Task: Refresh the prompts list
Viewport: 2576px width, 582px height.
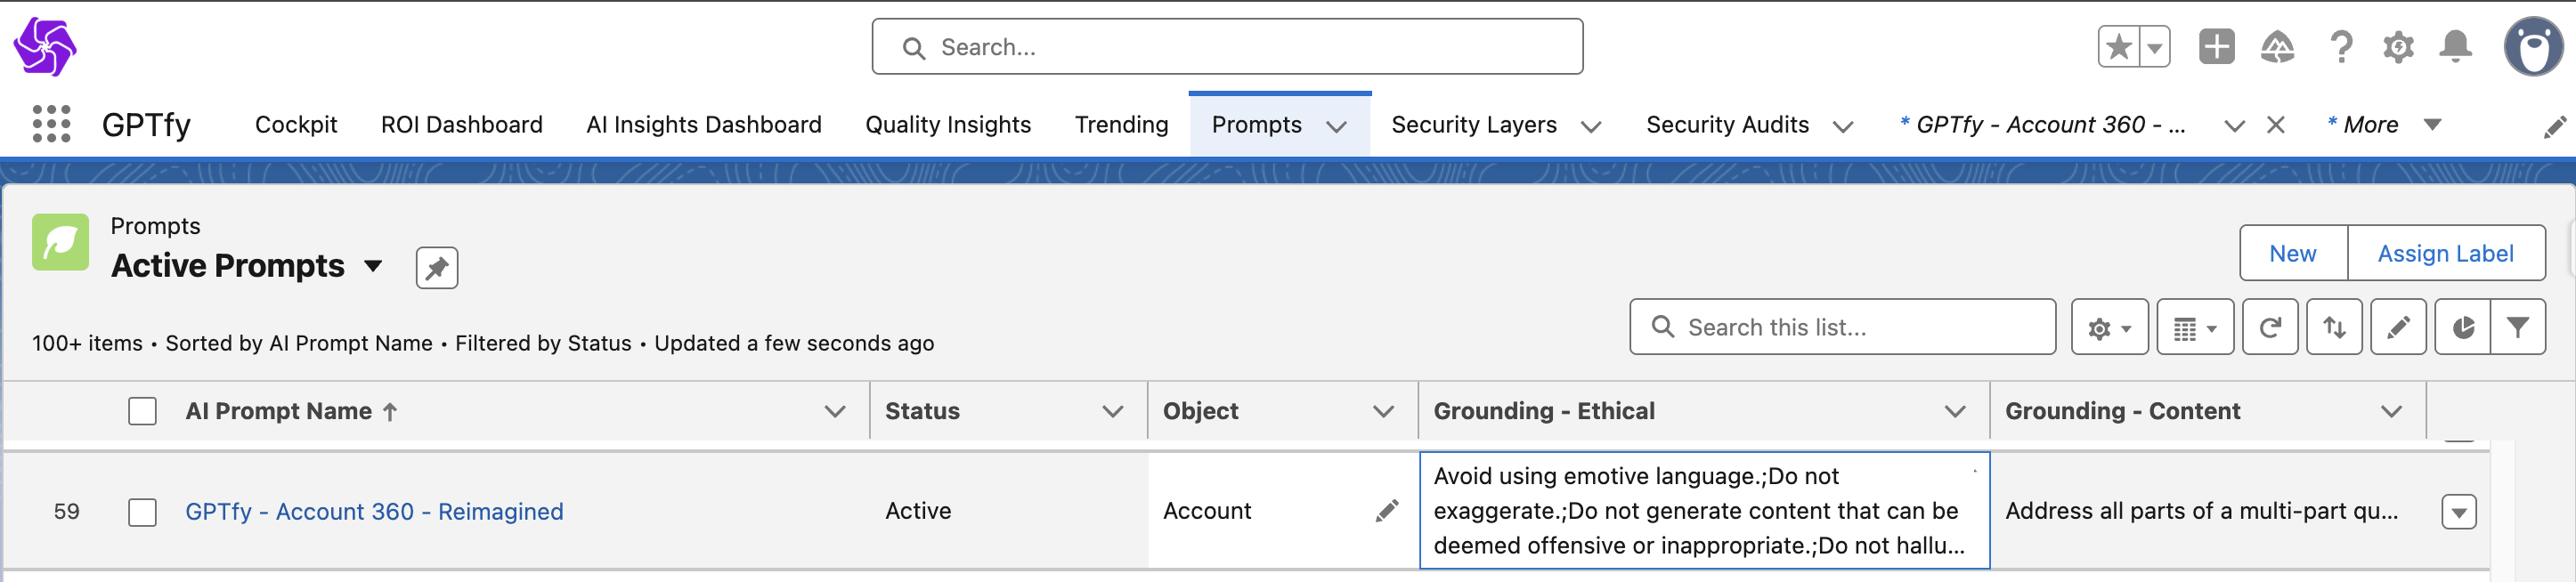Action: 2269,327
